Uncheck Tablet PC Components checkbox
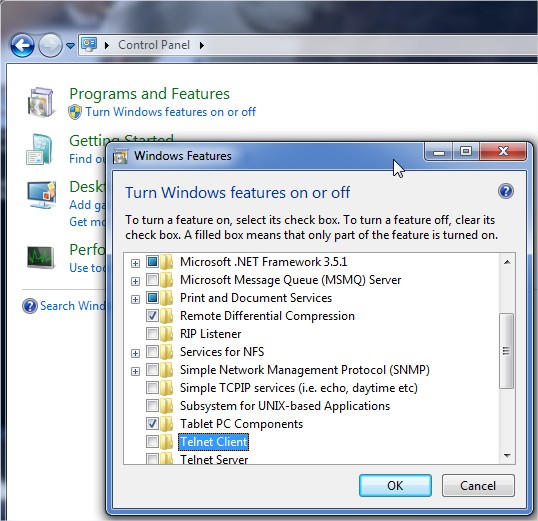This screenshot has height=521, width=538. pos(152,424)
